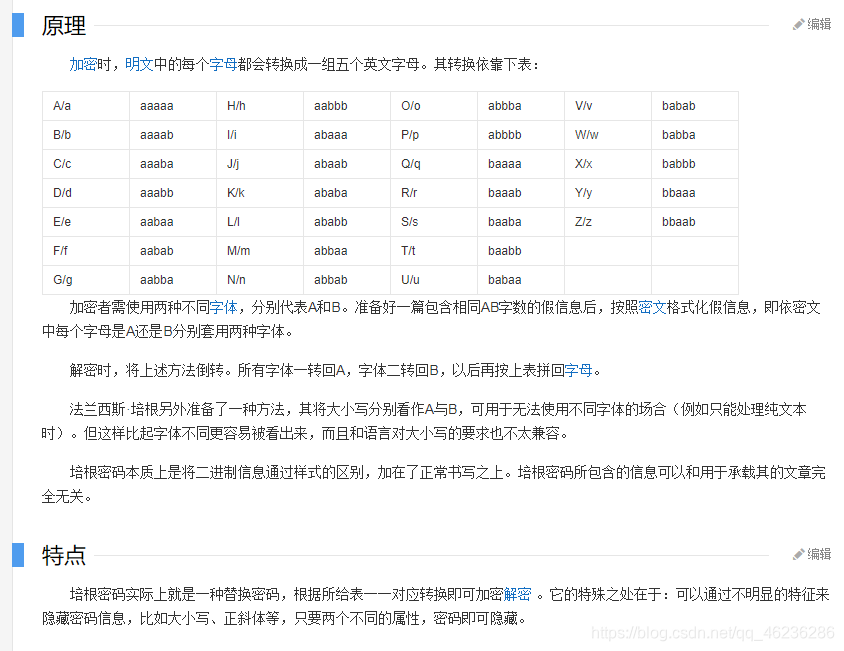Click the table cell O/o
Screen dimensions: 844x651
pyautogui.click(x=434, y=106)
